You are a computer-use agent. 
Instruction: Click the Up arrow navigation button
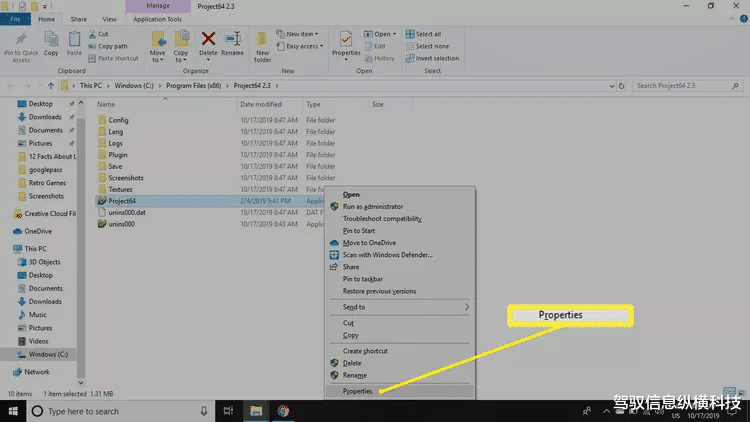pyautogui.click(x=51, y=86)
